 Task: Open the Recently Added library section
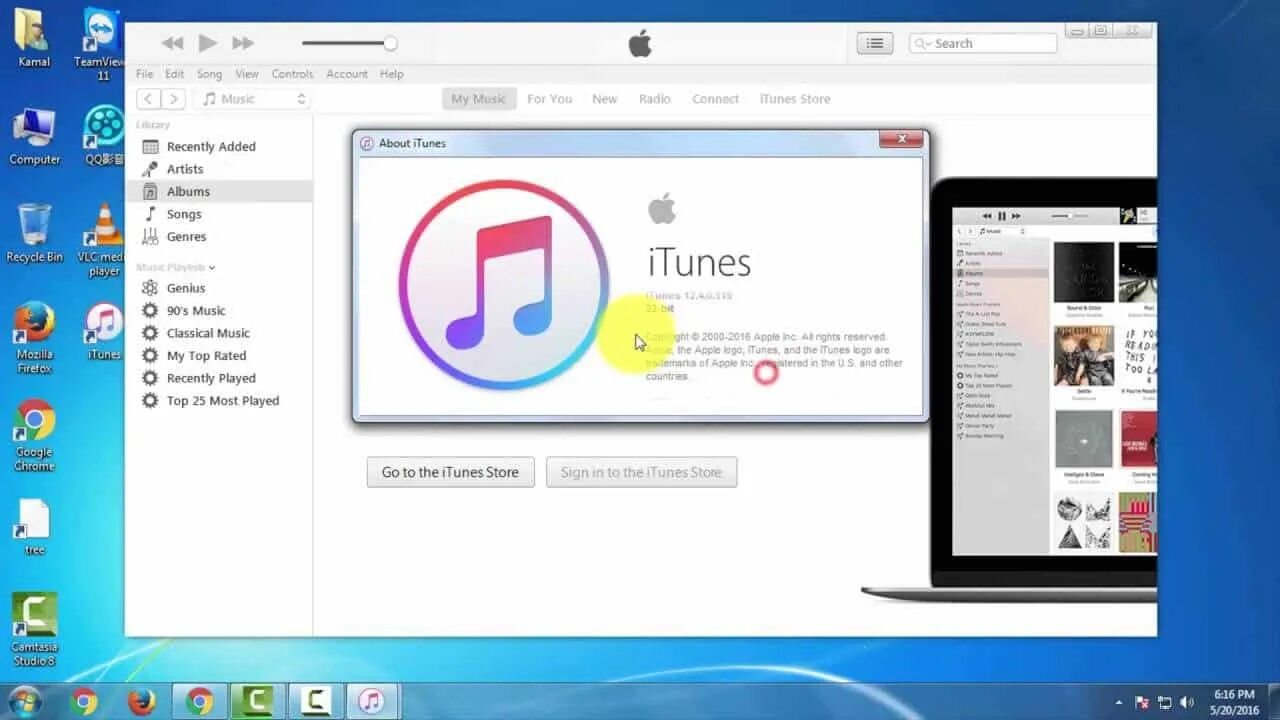210,146
